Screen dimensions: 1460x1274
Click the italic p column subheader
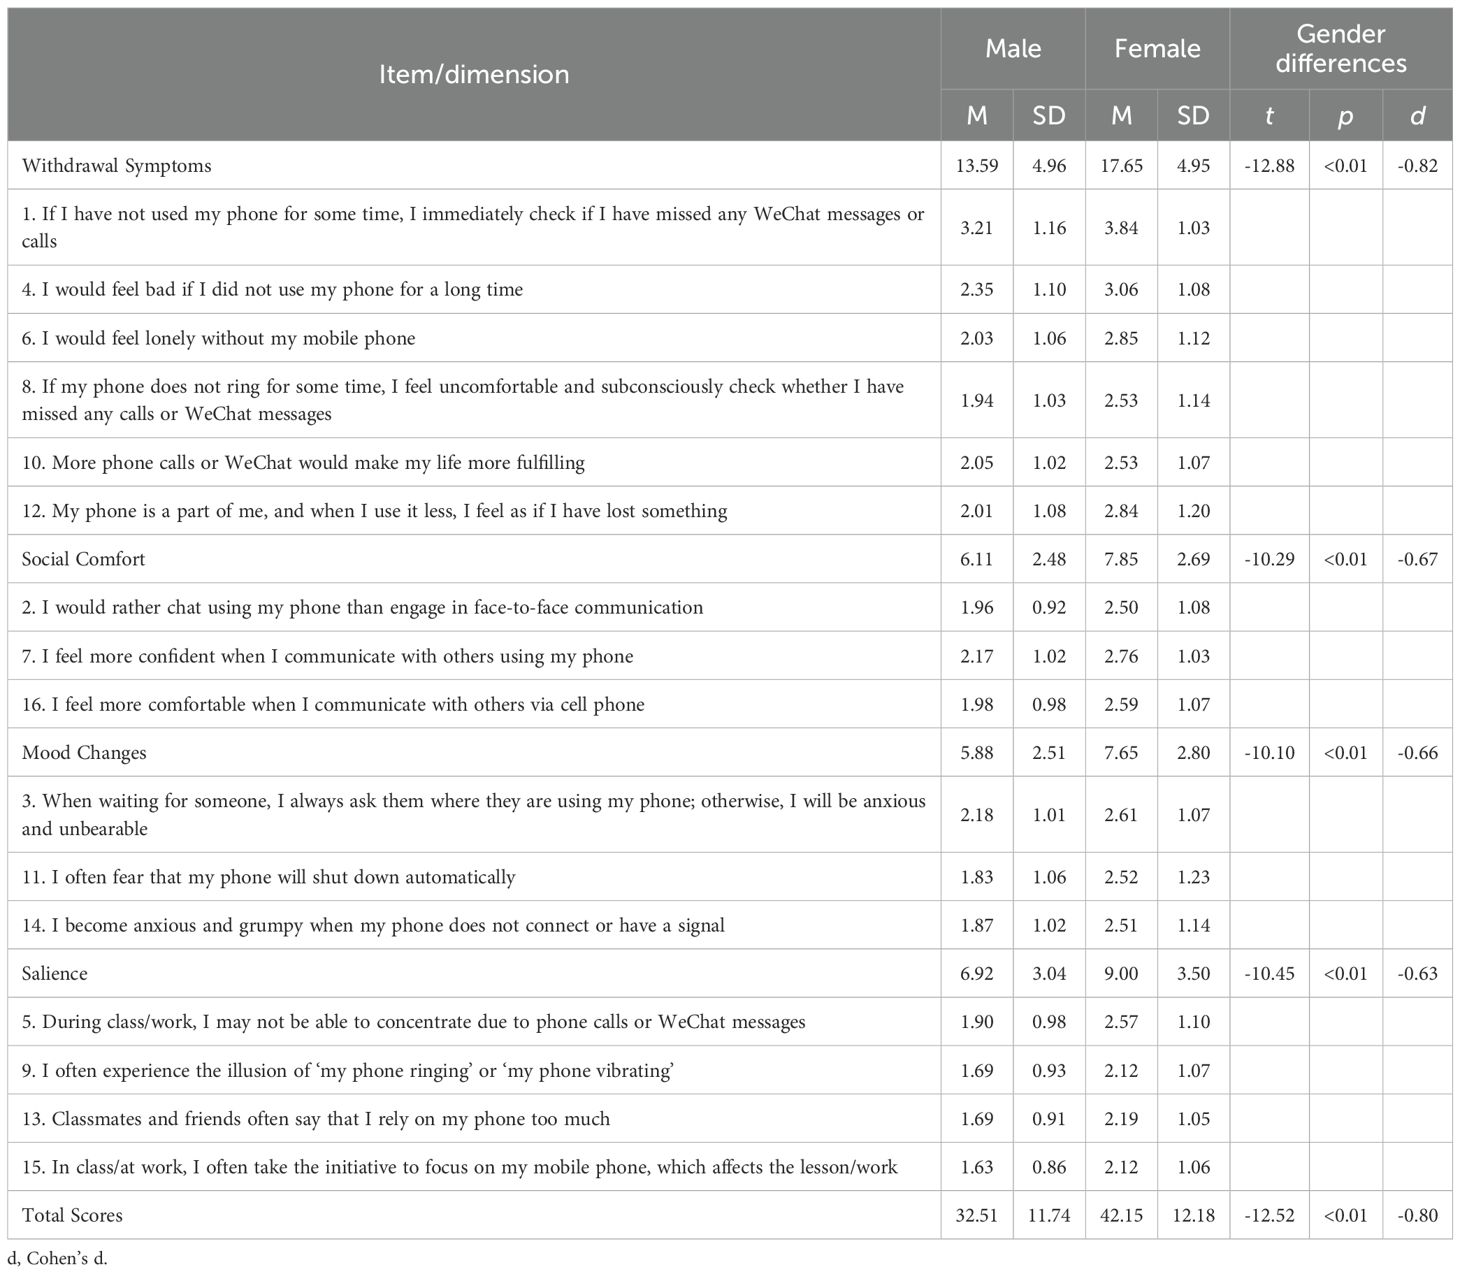pyautogui.click(x=1345, y=116)
